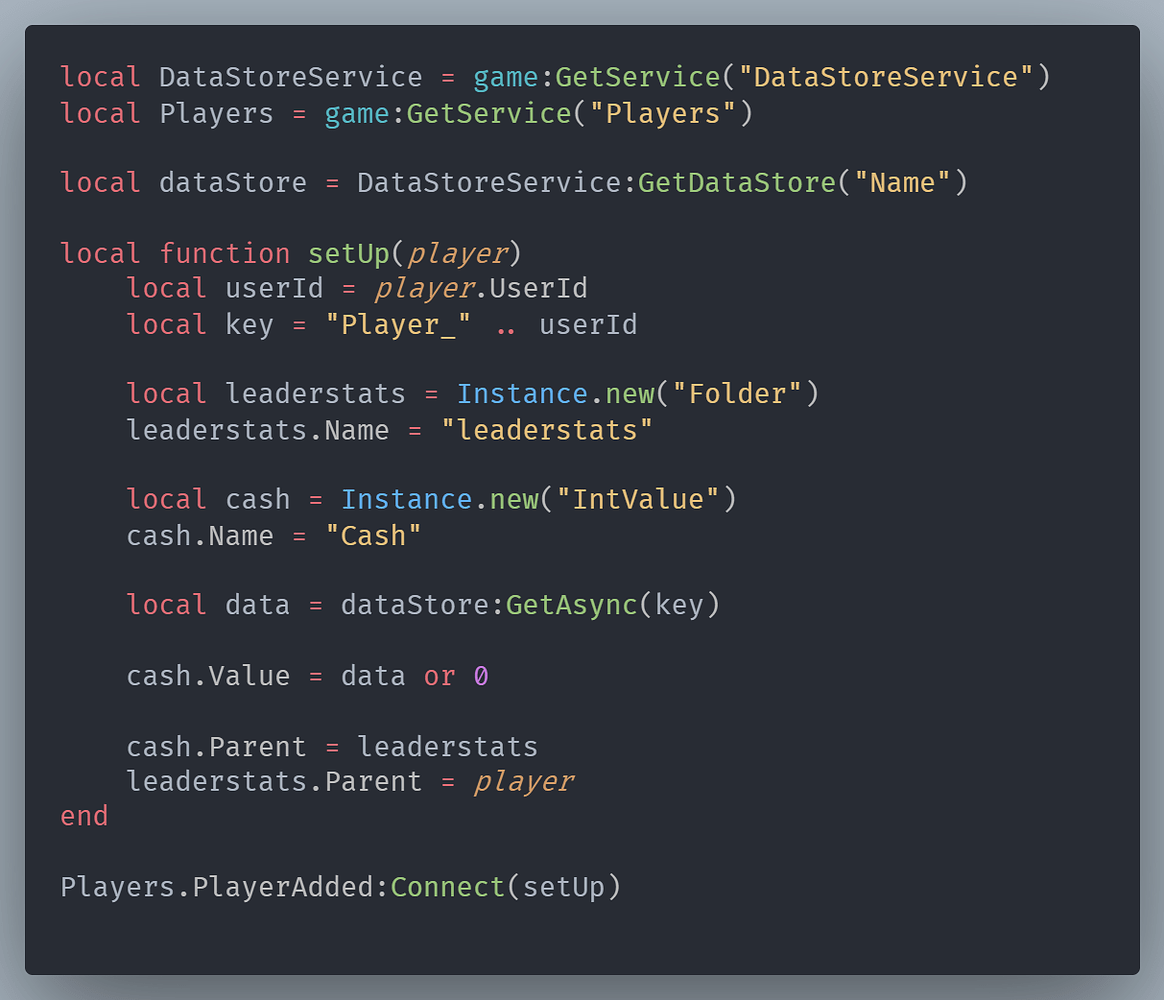
Task: Click the end keyword closing setUp
Action: (x=83, y=816)
